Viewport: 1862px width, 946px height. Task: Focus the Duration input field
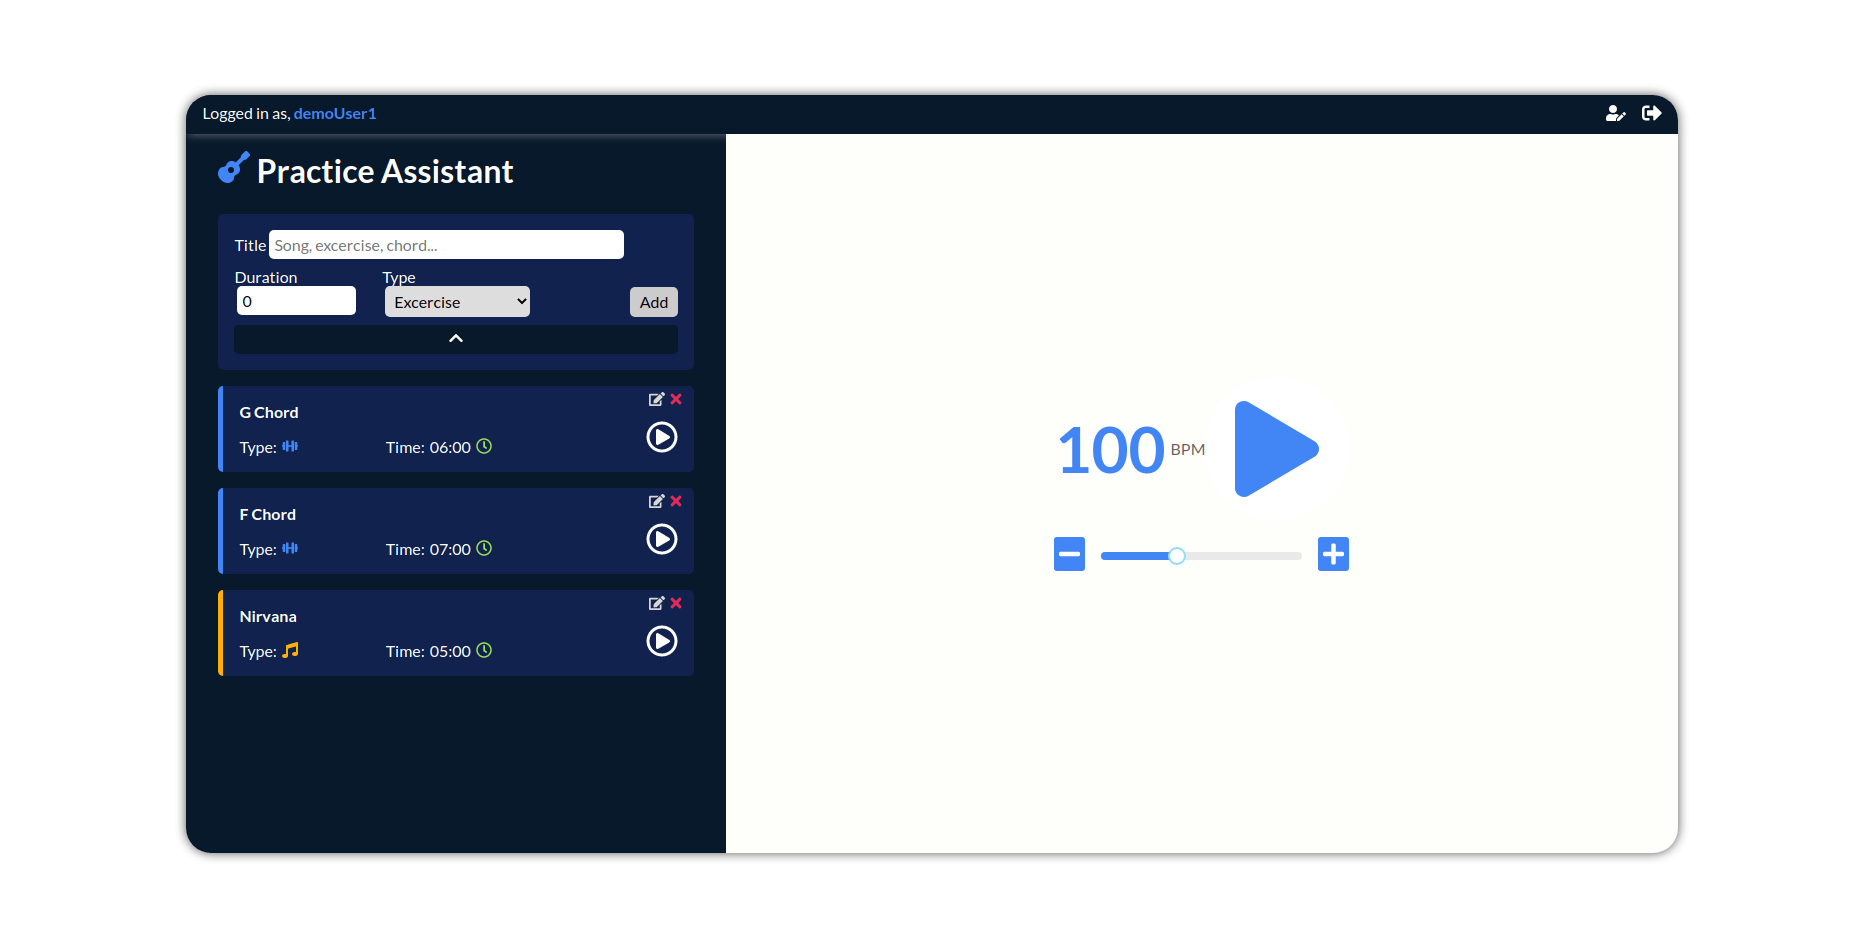[296, 301]
